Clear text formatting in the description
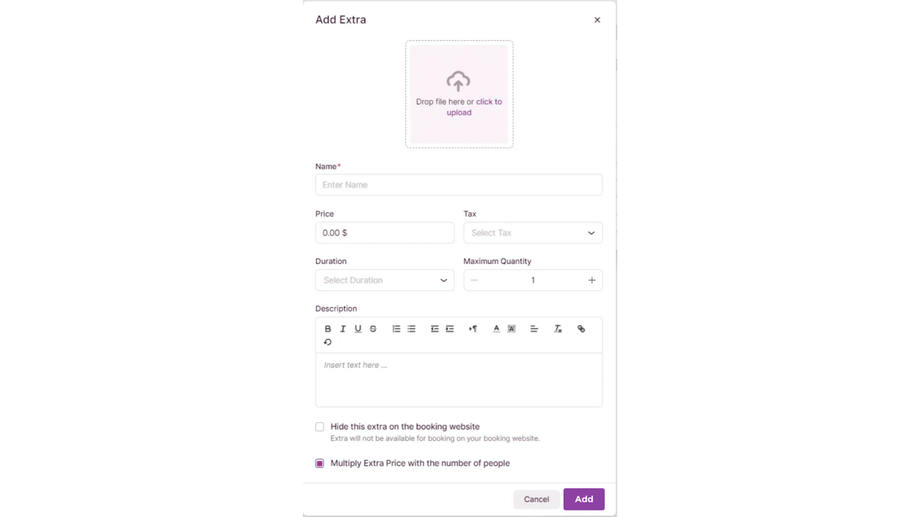This screenshot has width=920, height=517. (x=558, y=329)
